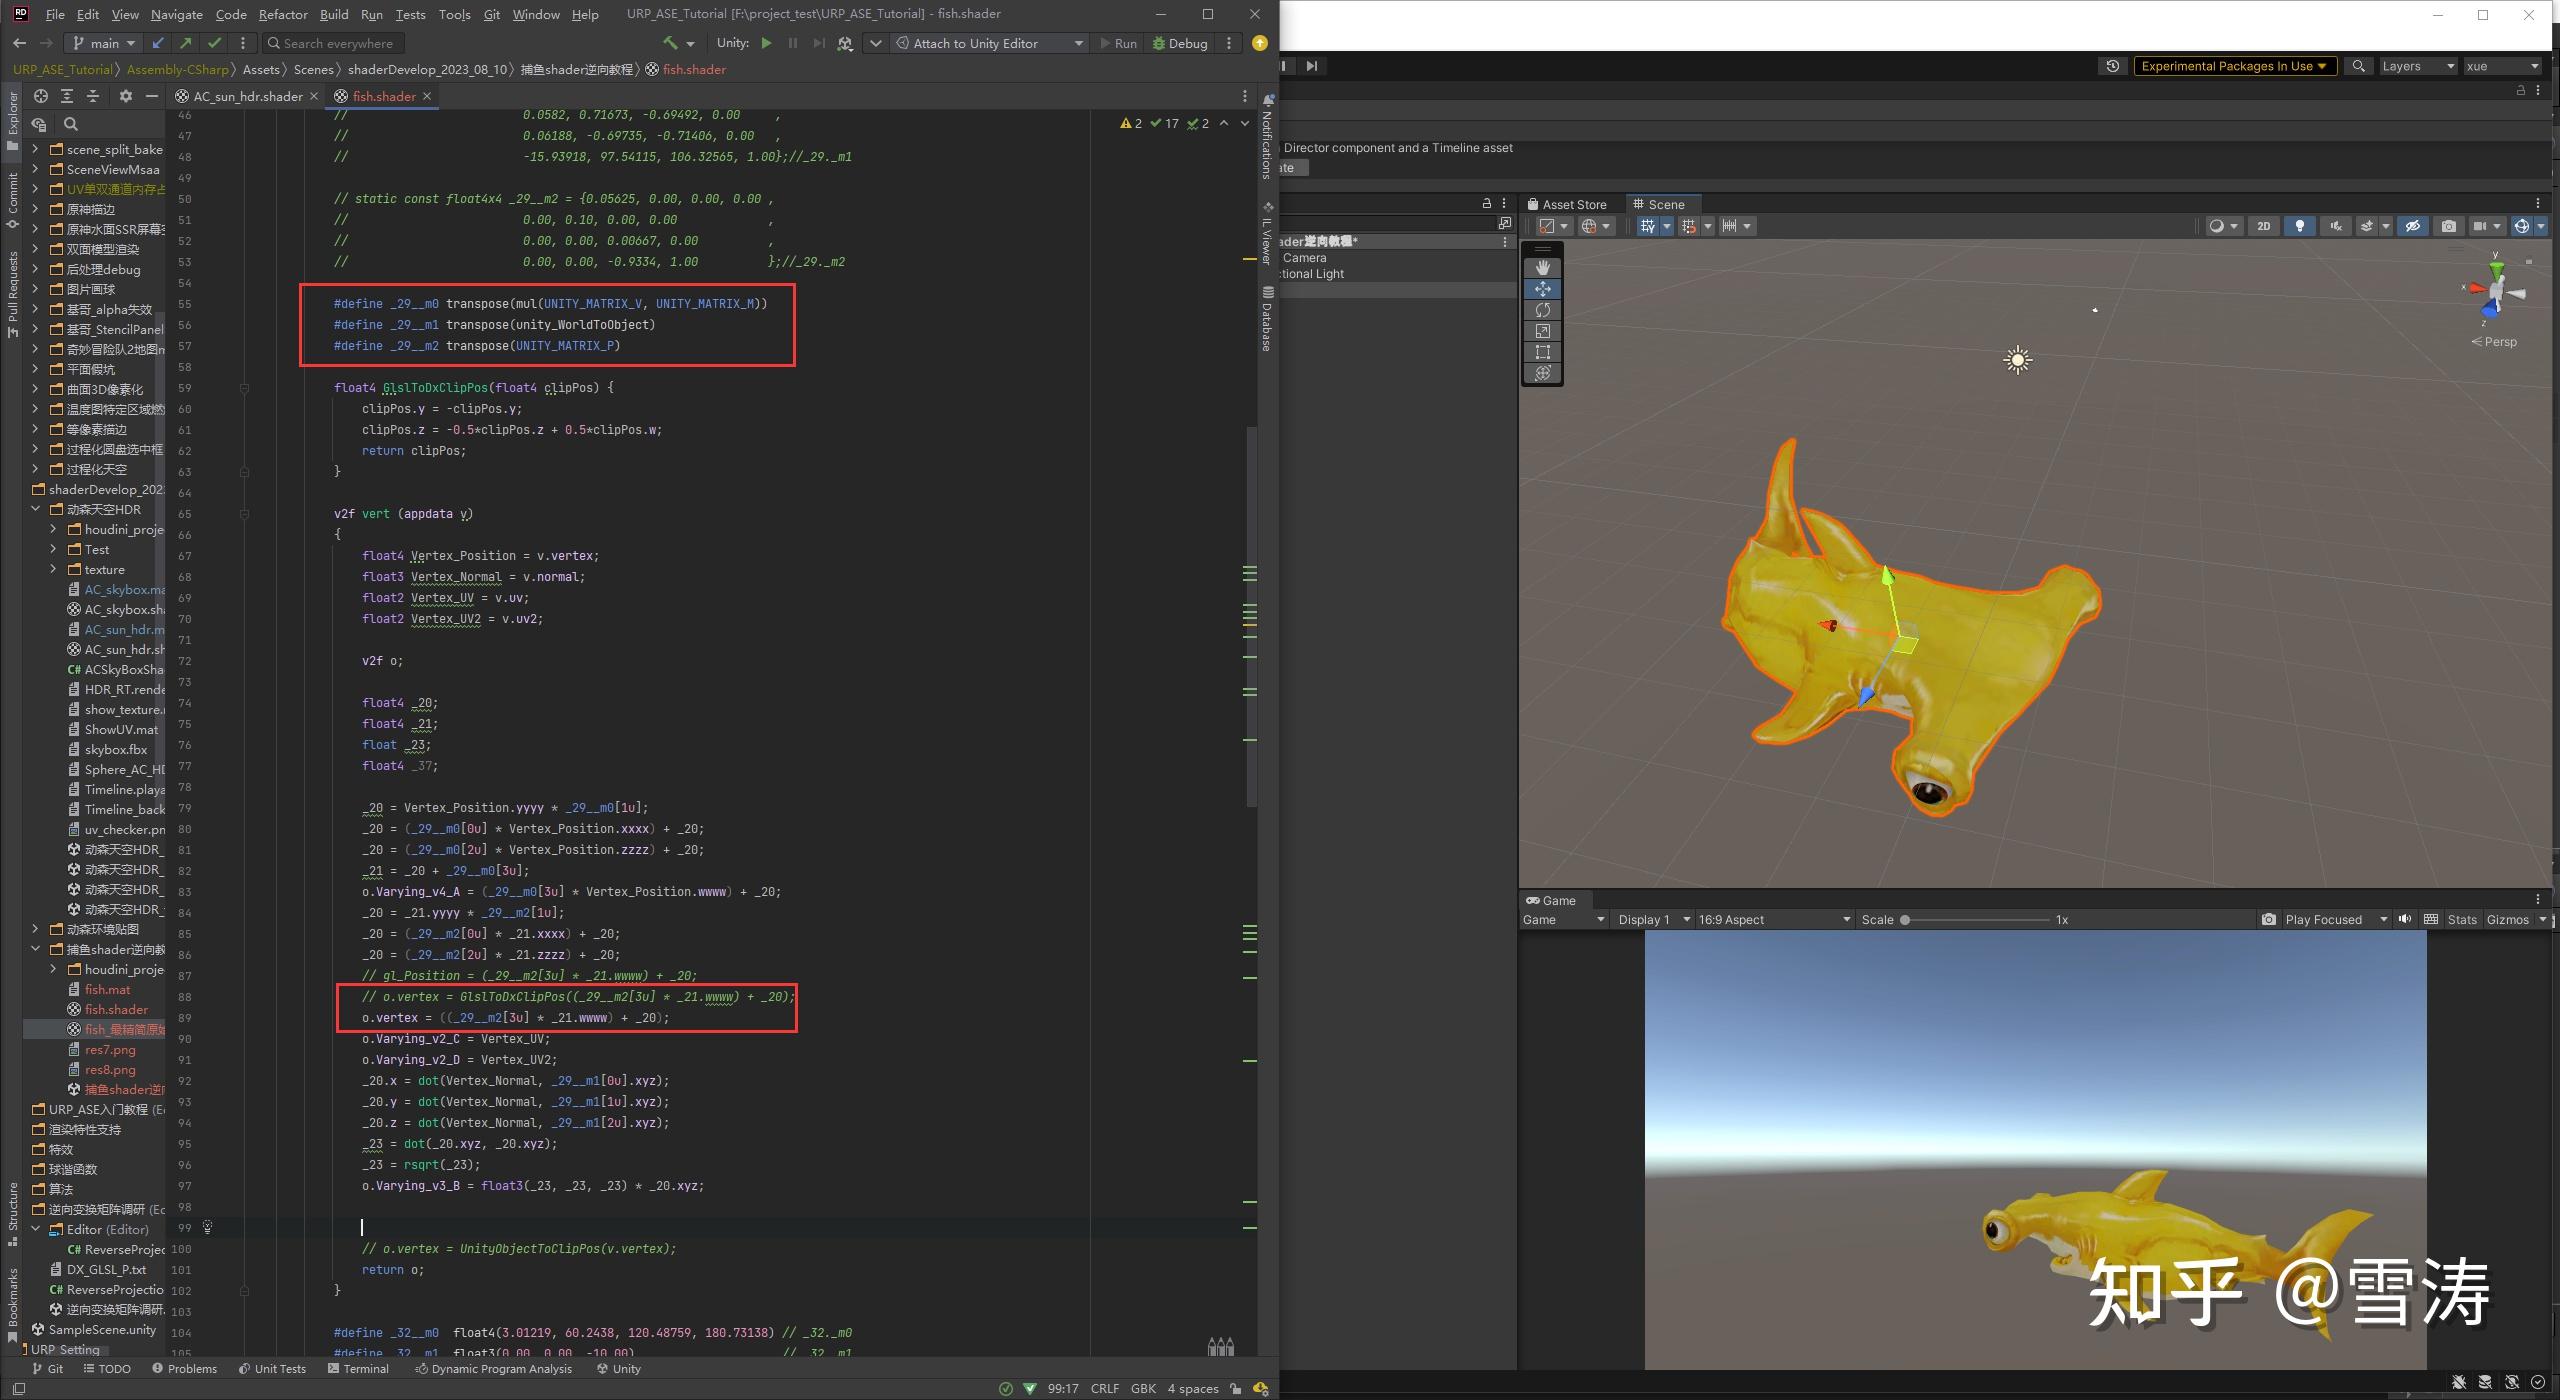2560x1400 pixels.
Task: Toggle scene visibility with the crossed-eye icon
Action: pyautogui.click(x=2412, y=226)
